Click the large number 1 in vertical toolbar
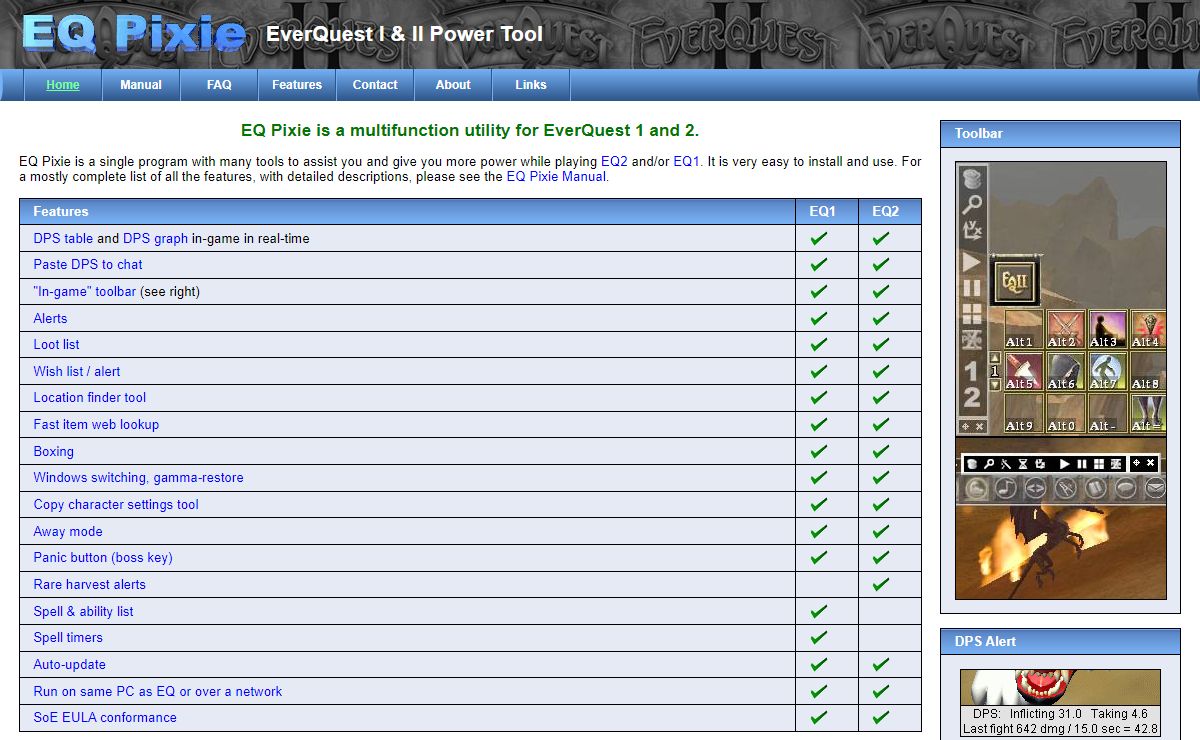This screenshot has width=1200, height=740. point(971,371)
